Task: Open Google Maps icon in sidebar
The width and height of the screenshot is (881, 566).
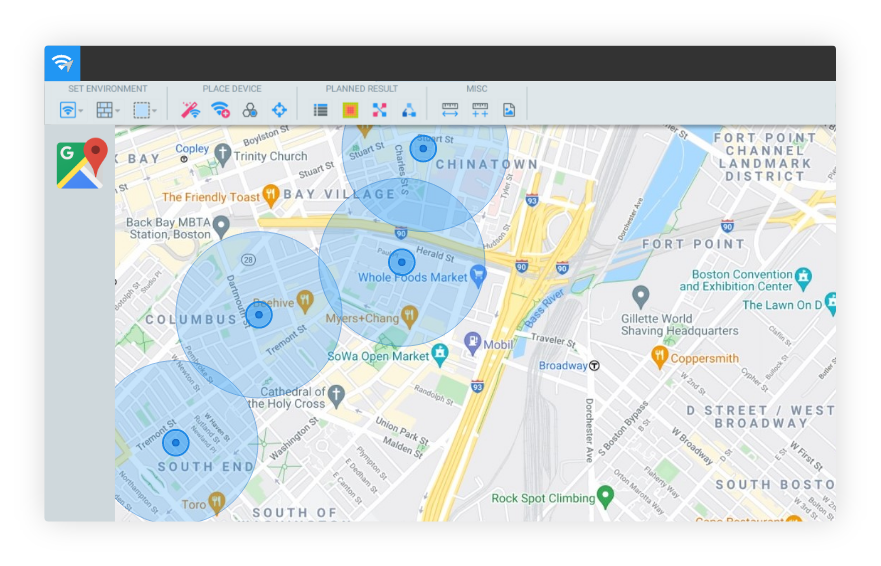Action: pos(81,164)
